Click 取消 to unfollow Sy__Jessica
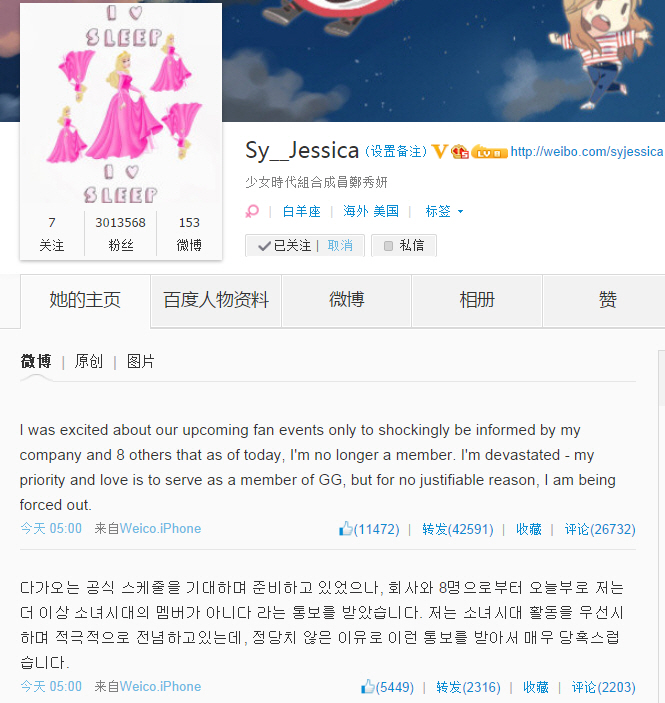 click(x=340, y=245)
